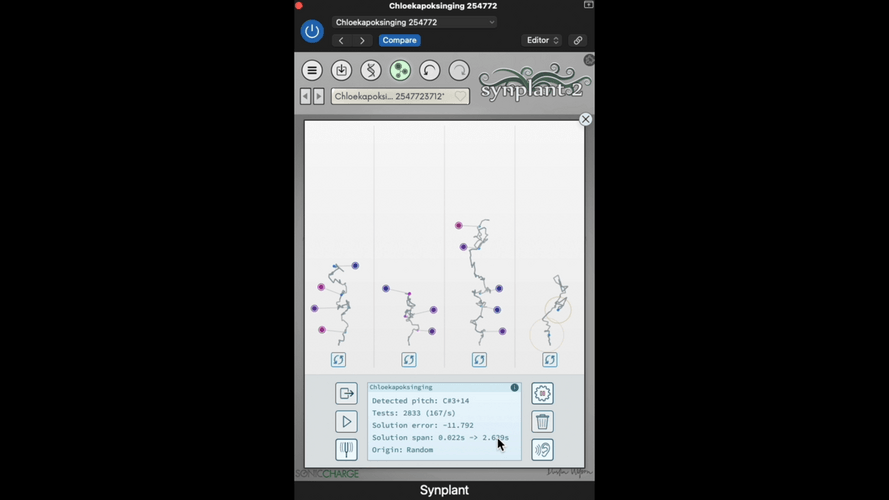The width and height of the screenshot is (889, 500).
Task: Toggle the green Genopatch cells button
Action: [x=400, y=70]
